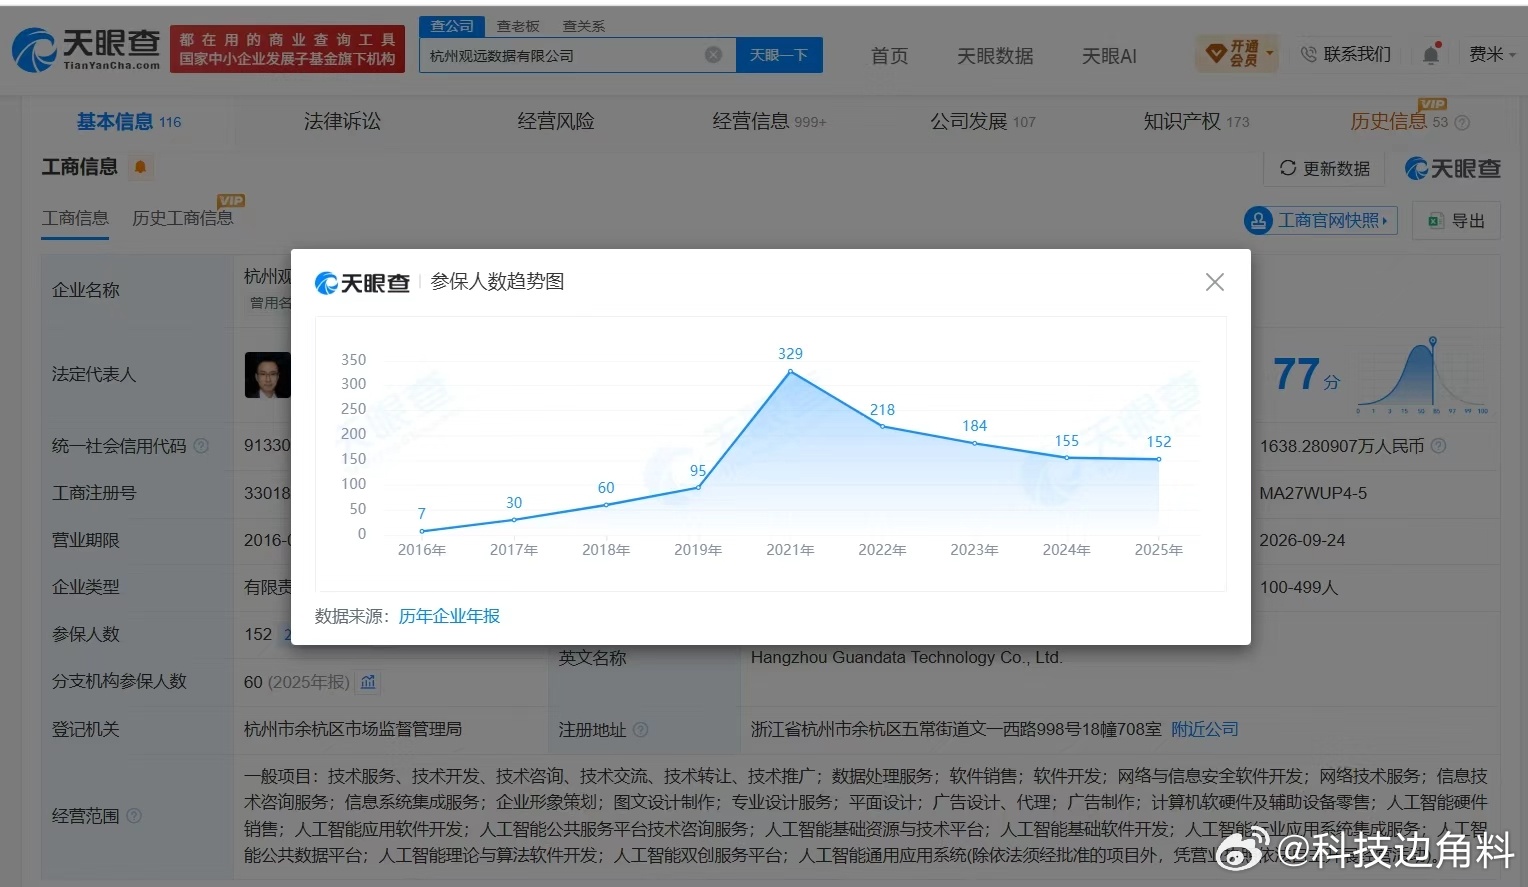Open the 费米 account dropdown
1528x887 pixels.
click(x=1492, y=54)
